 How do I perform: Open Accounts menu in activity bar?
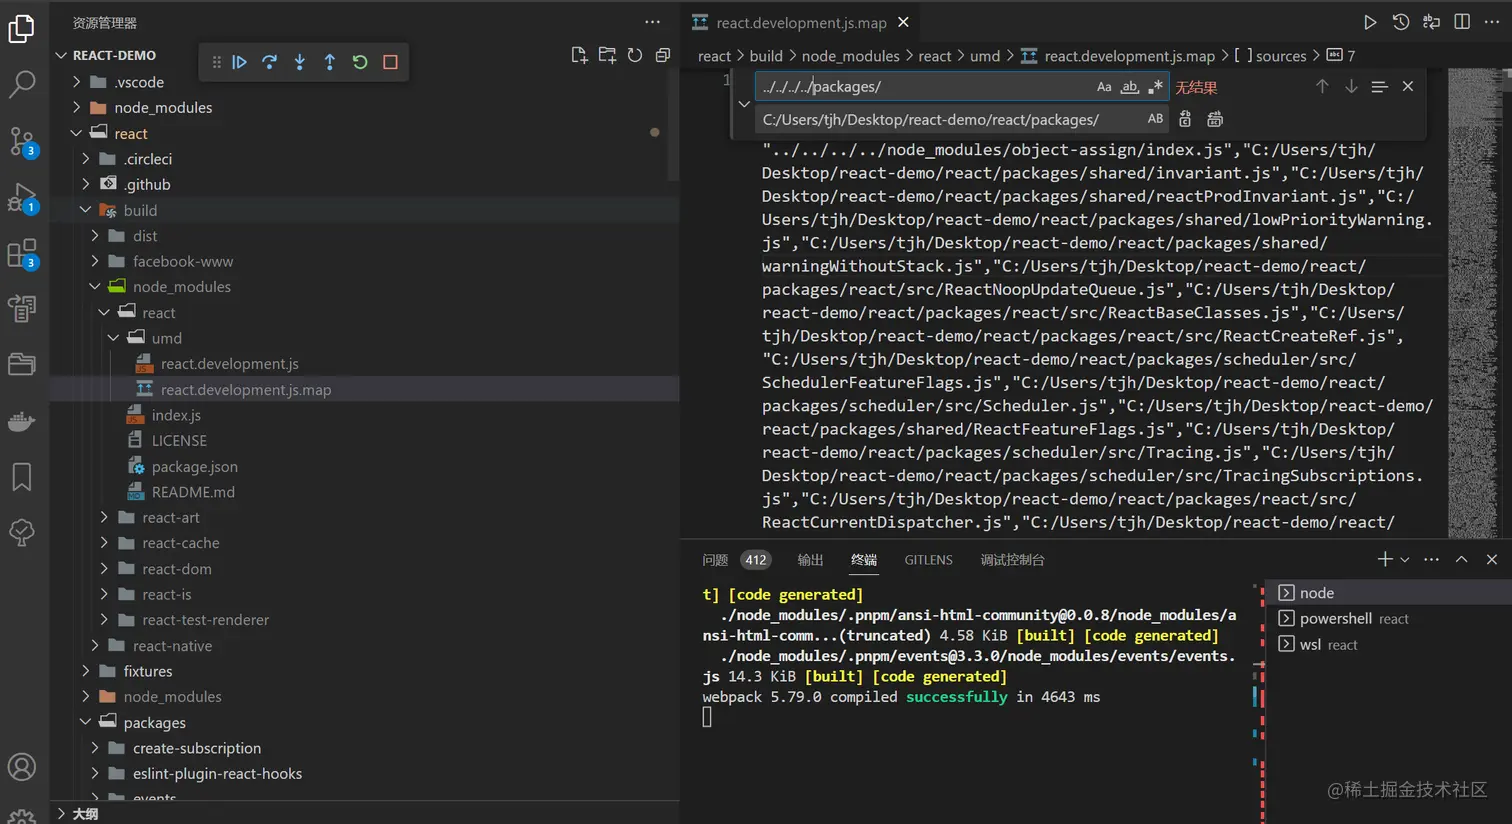click(21, 767)
